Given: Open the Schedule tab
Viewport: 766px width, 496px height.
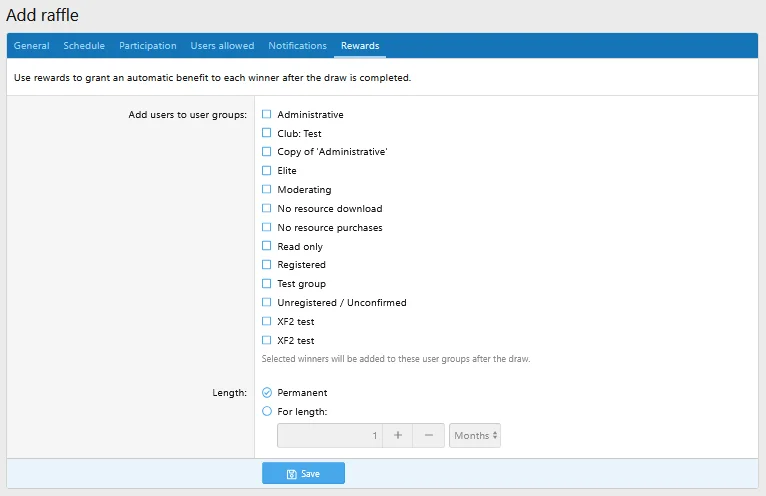Looking at the screenshot, I should click(84, 45).
